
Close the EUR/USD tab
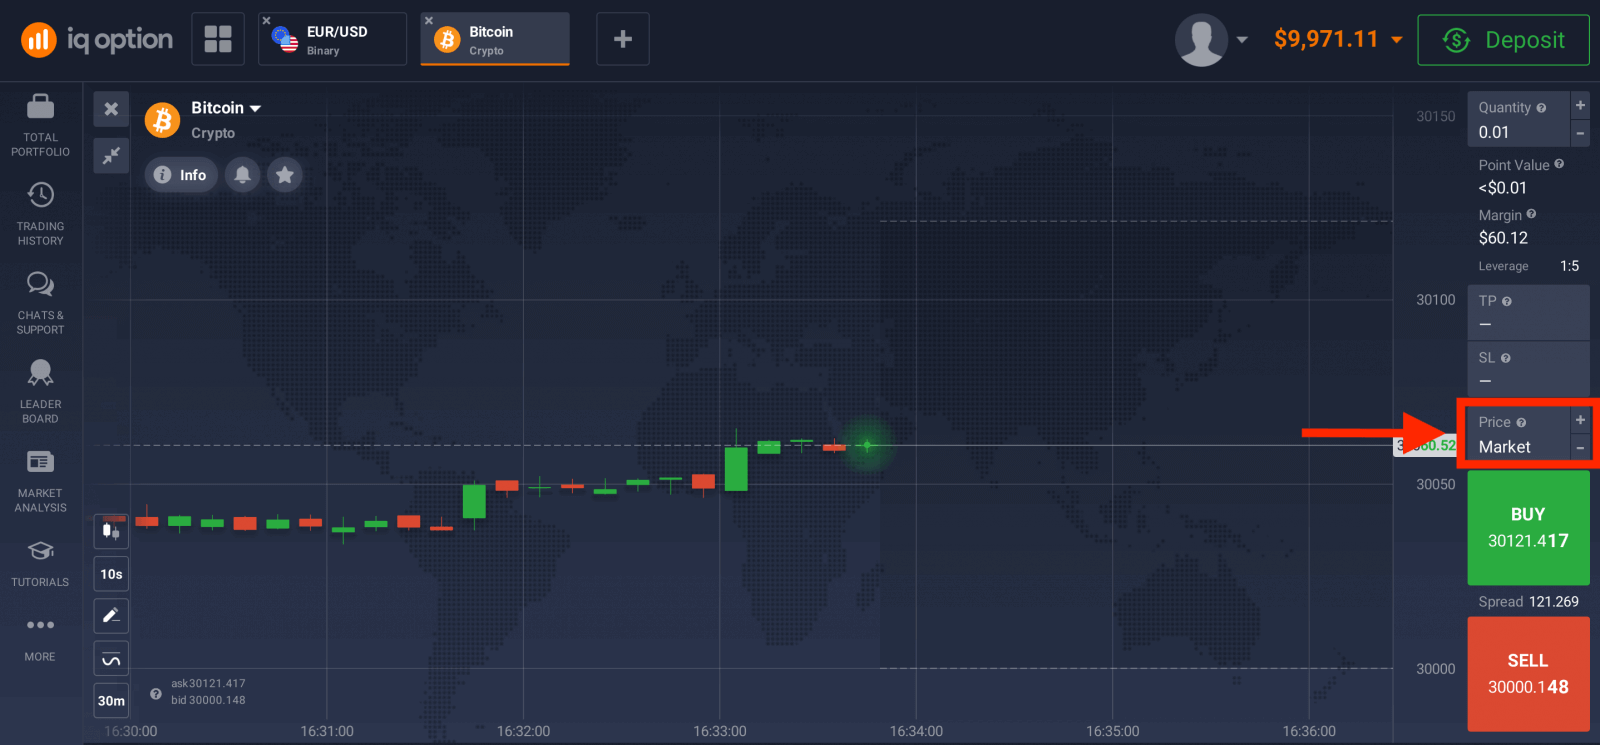click(266, 20)
